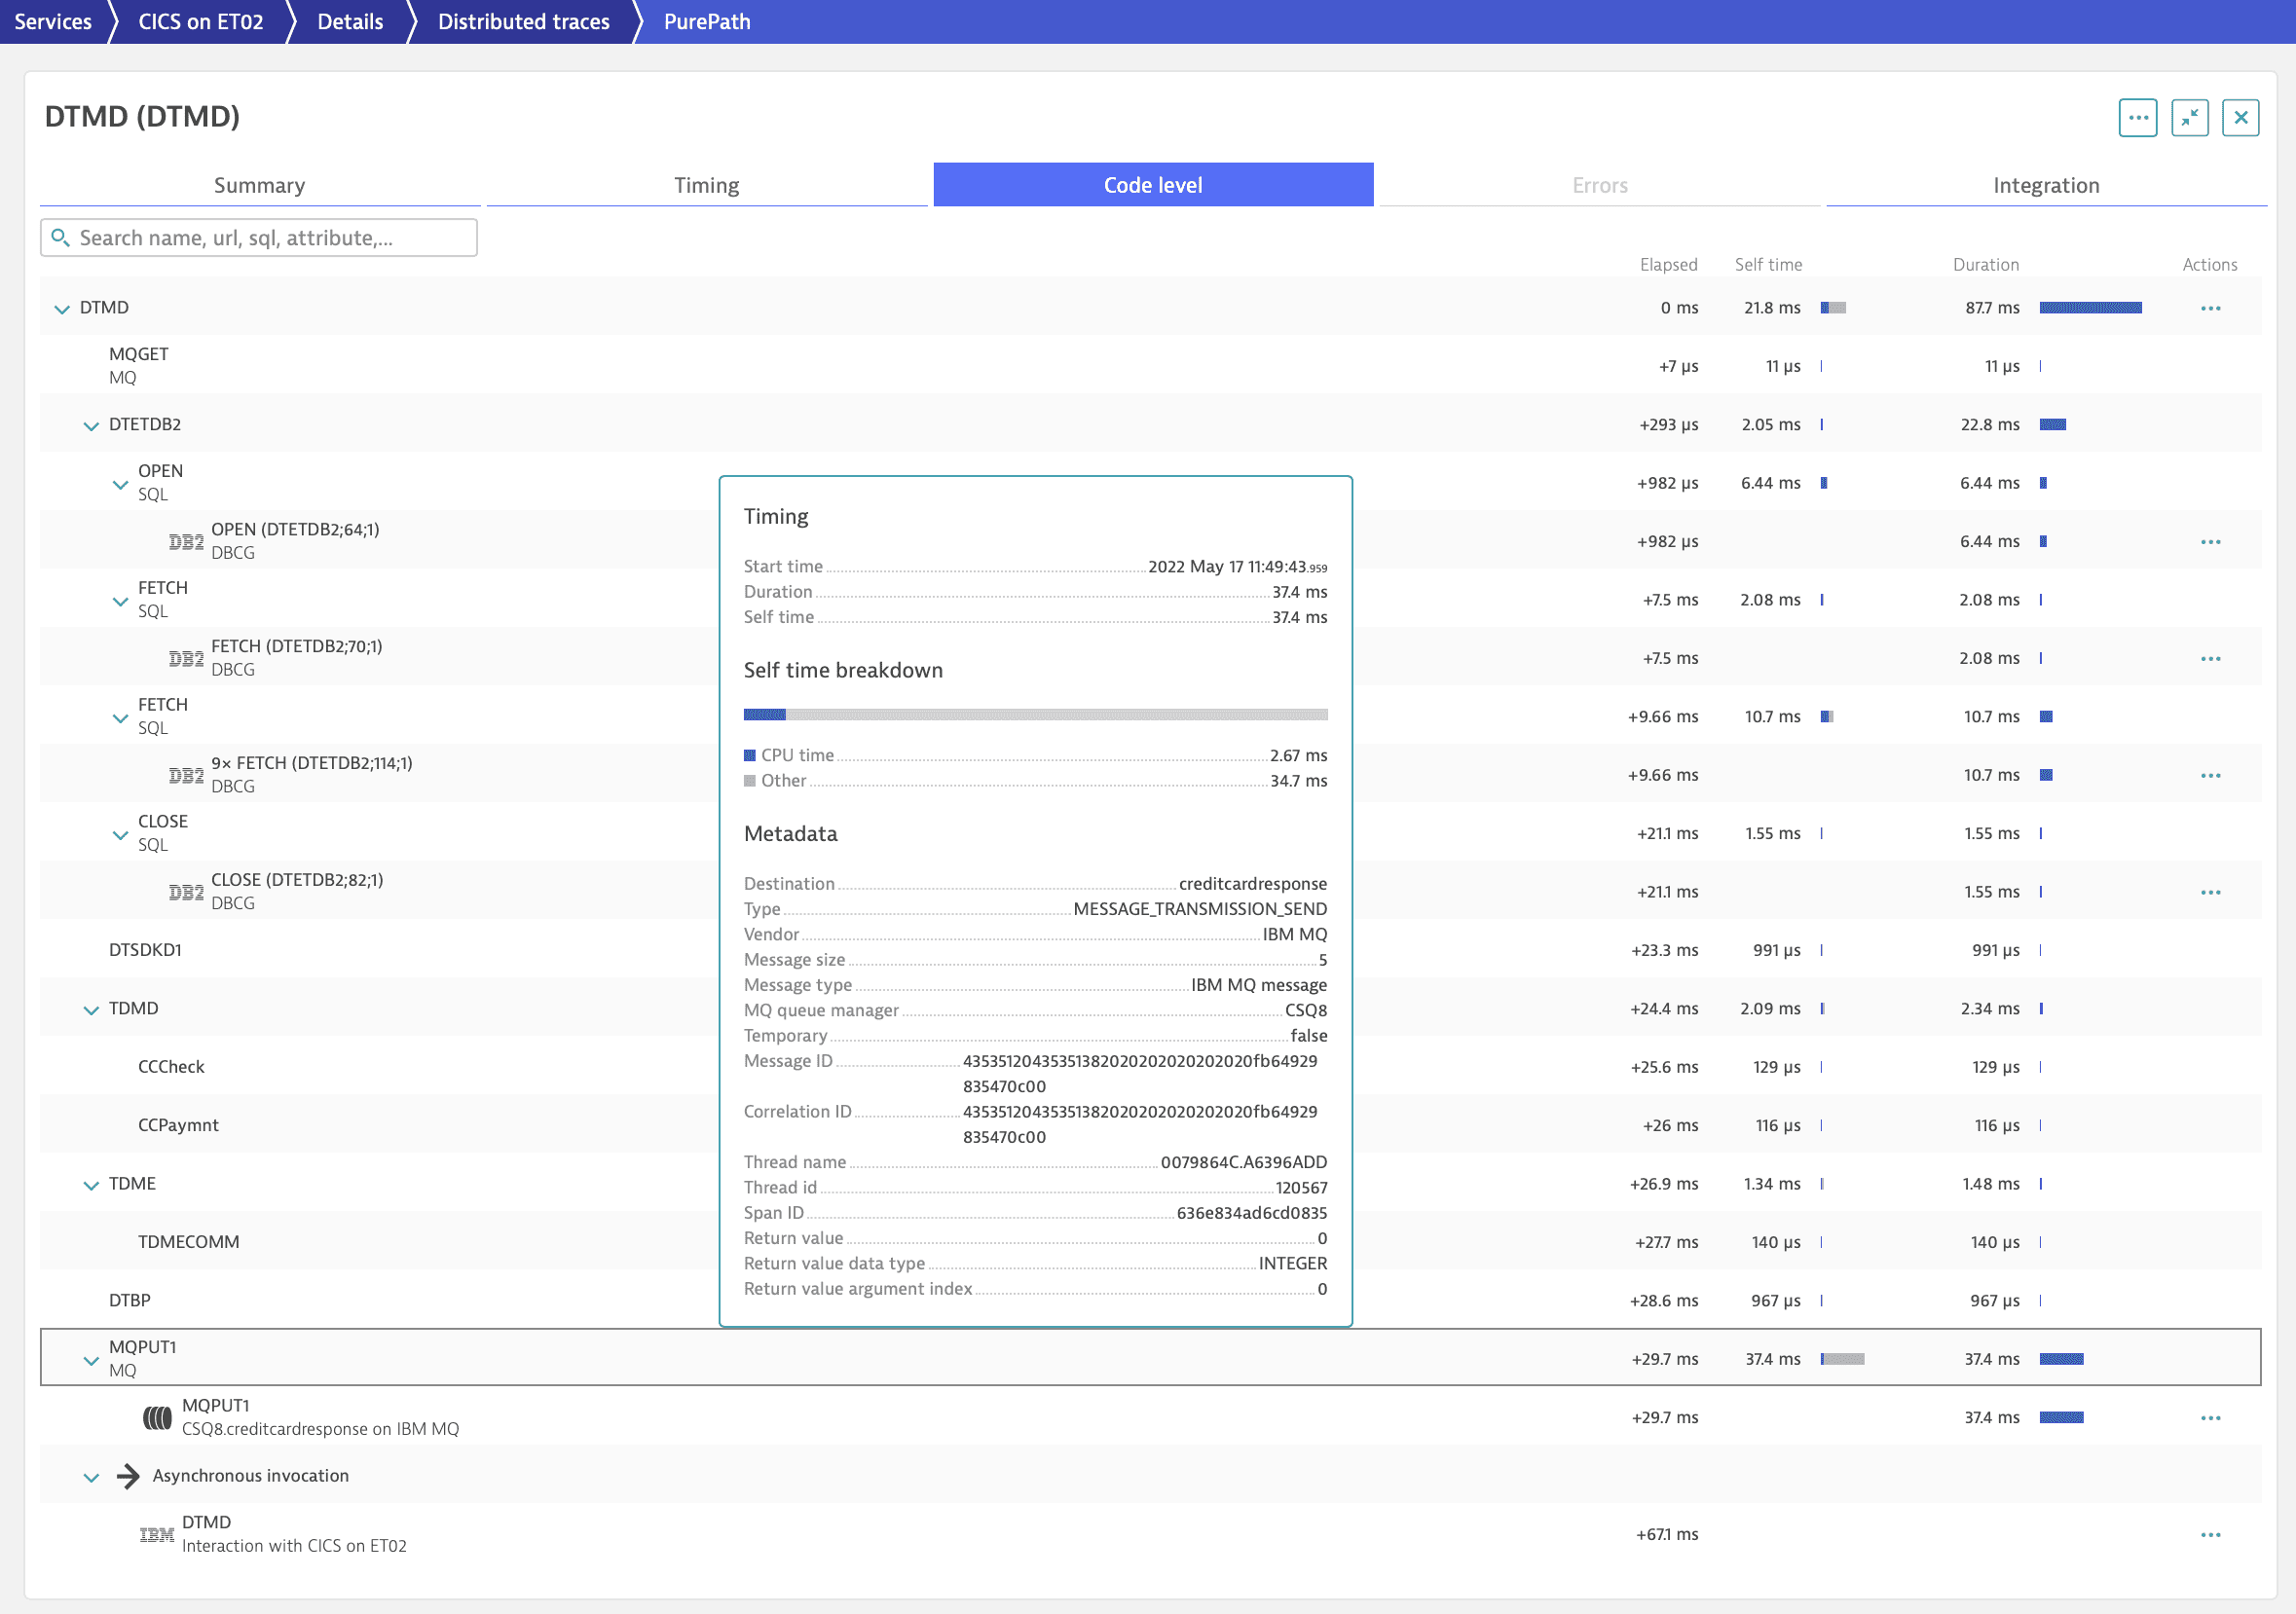Screen dimensions: 2296x1614
Task: Switch to the Timing tab
Action: pyautogui.click(x=707, y=185)
